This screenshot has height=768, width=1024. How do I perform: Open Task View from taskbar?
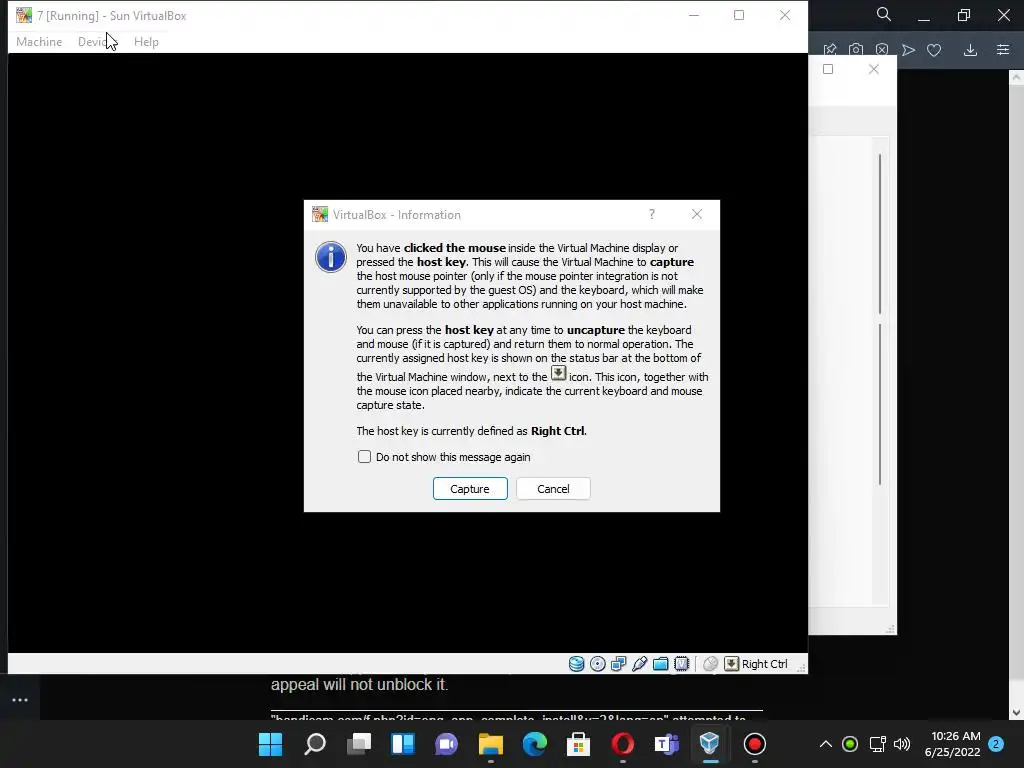coord(359,744)
